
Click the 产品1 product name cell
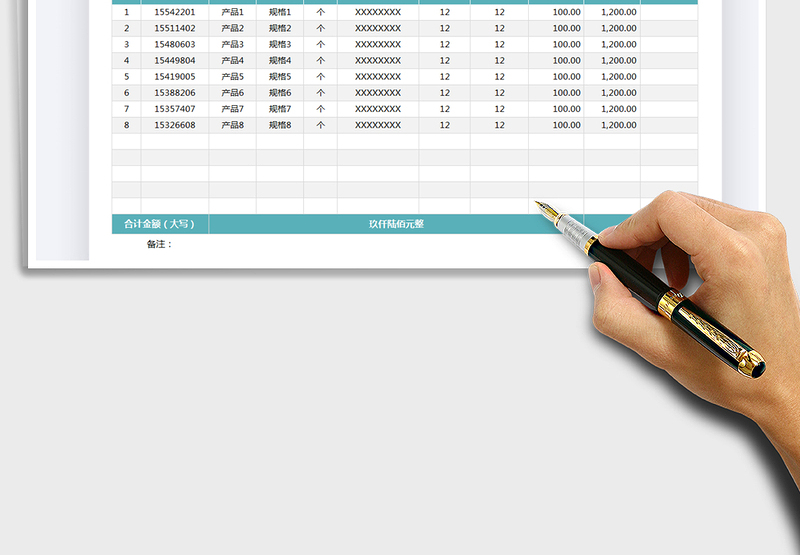coord(233,12)
